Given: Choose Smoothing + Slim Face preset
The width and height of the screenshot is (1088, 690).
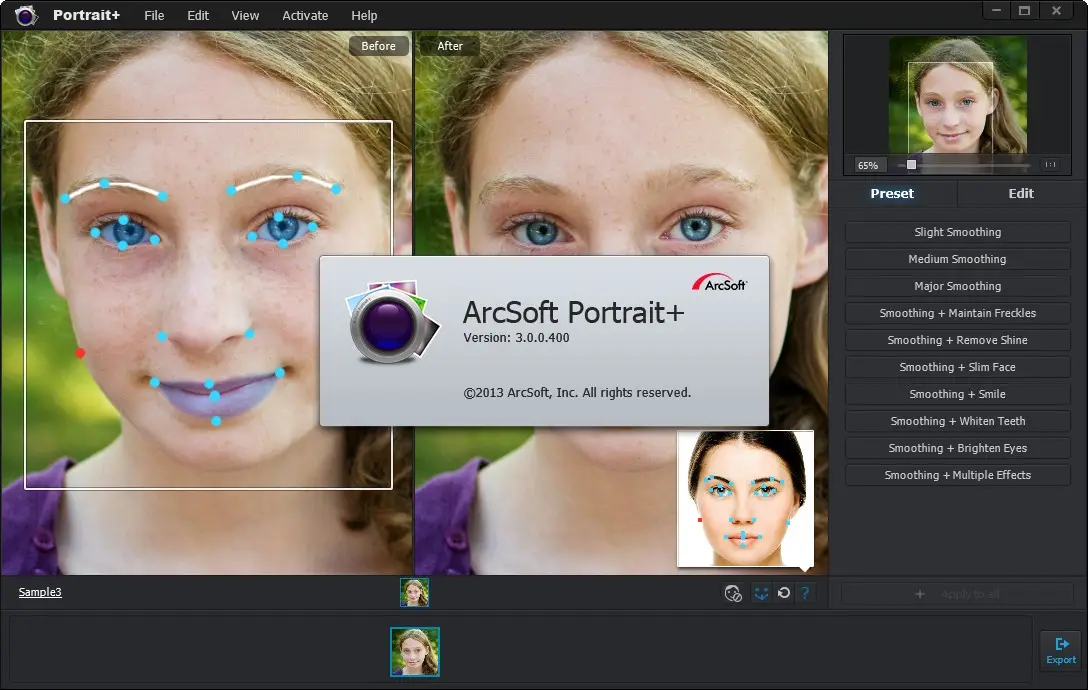Looking at the screenshot, I should [x=958, y=367].
